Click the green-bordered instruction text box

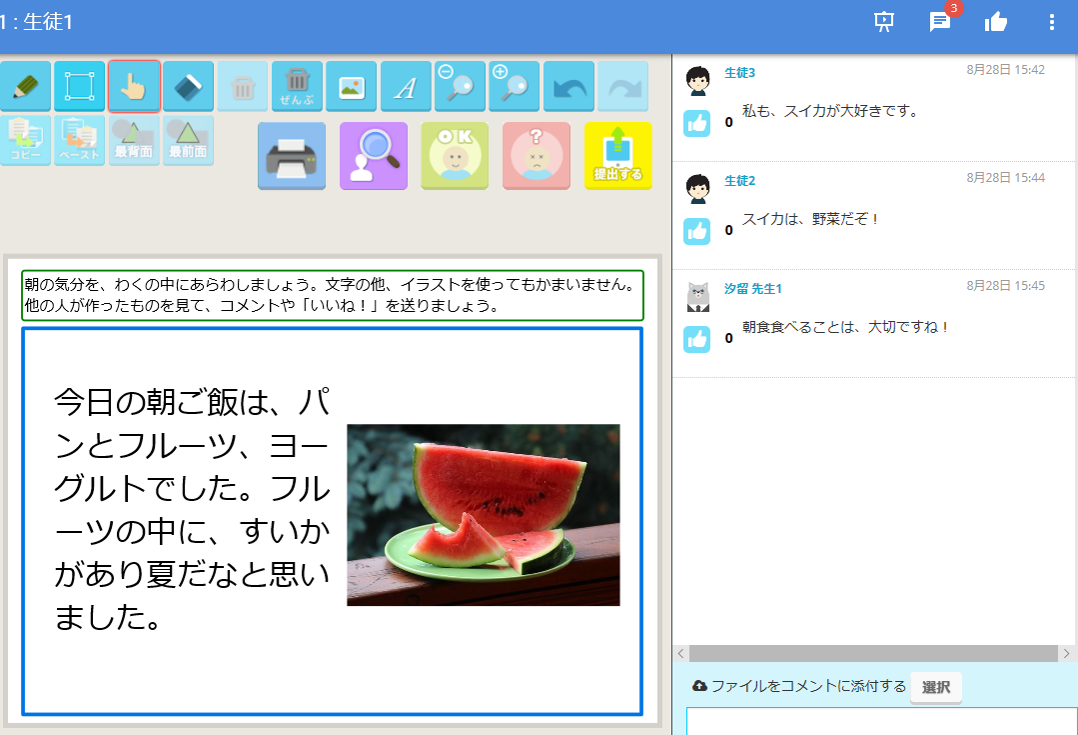click(x=333, y=295)
